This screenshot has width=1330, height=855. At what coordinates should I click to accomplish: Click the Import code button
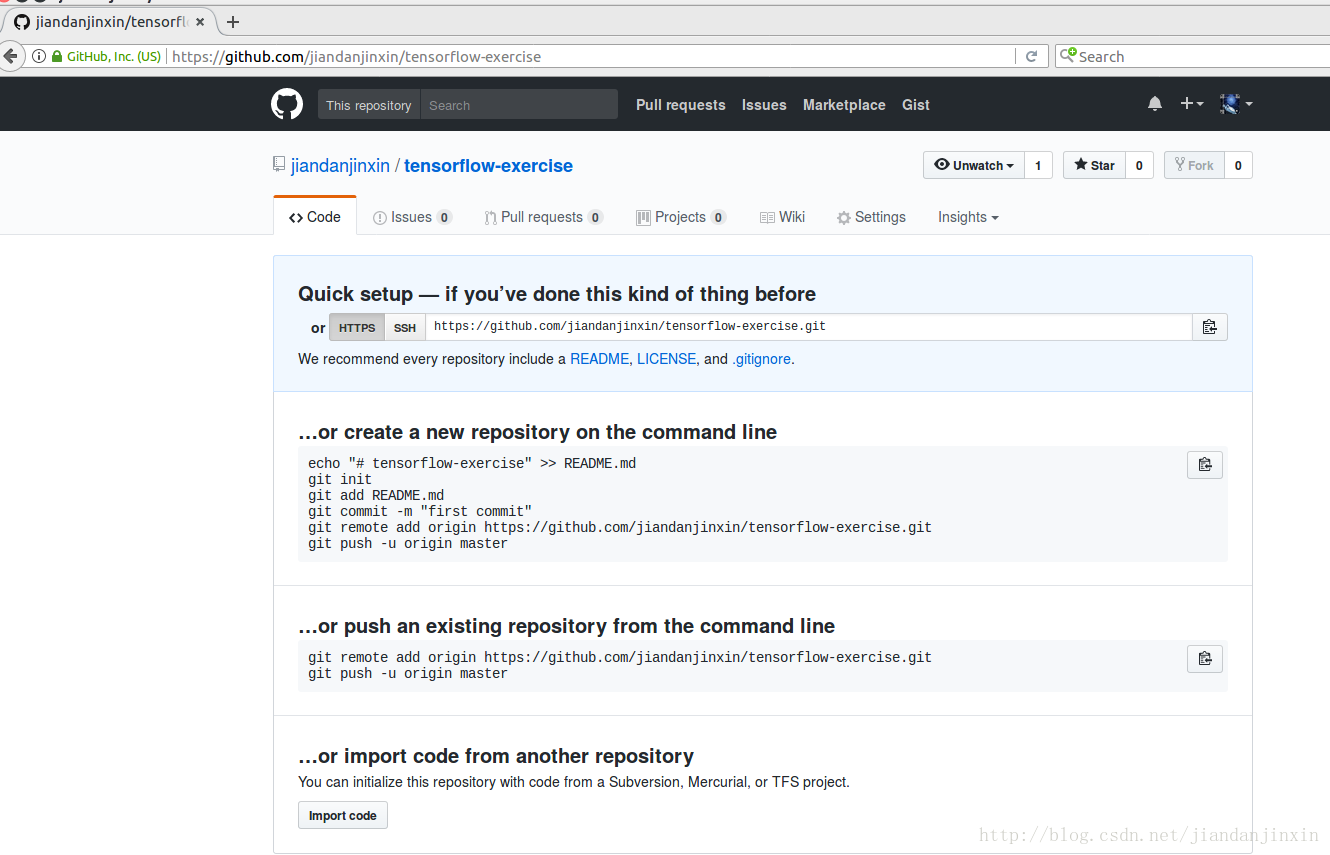click(343, 815)
